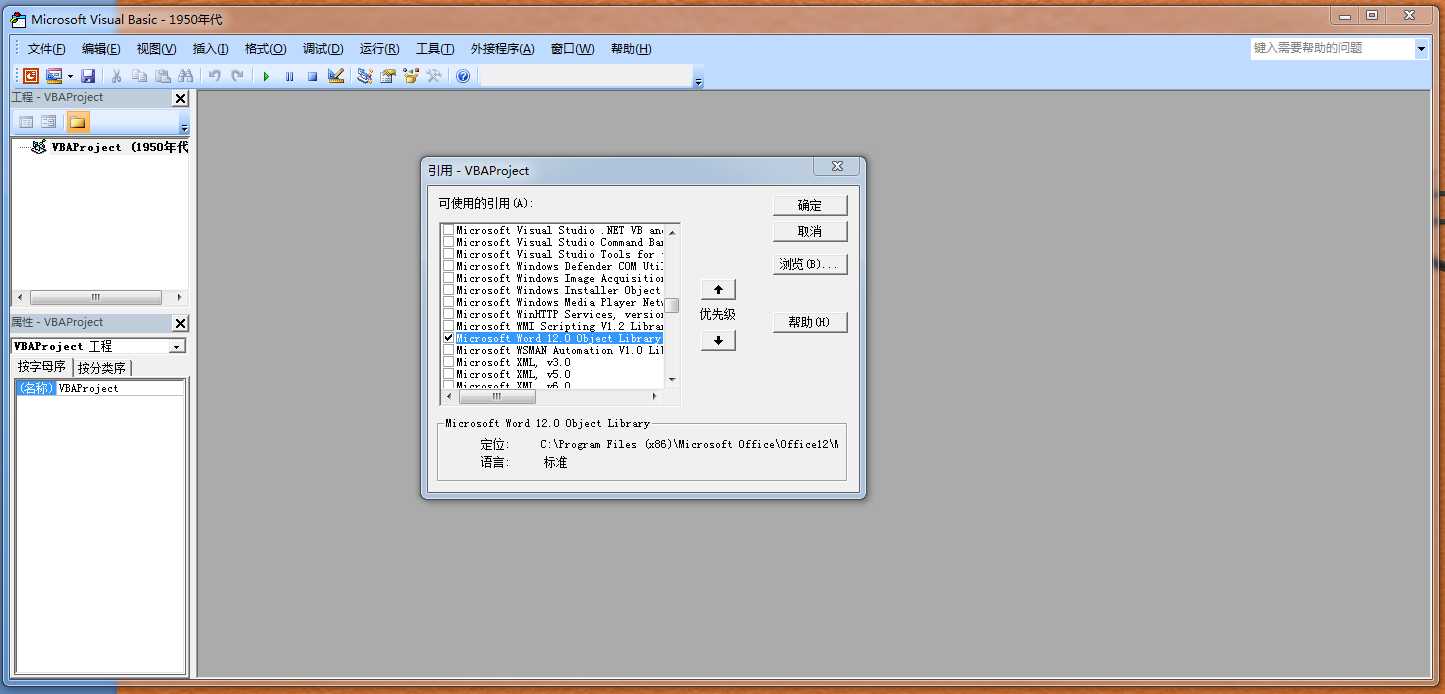Click the Find binoculars icon
Image resolution: width=1445 pixels, height=694 pixels.
185,76
